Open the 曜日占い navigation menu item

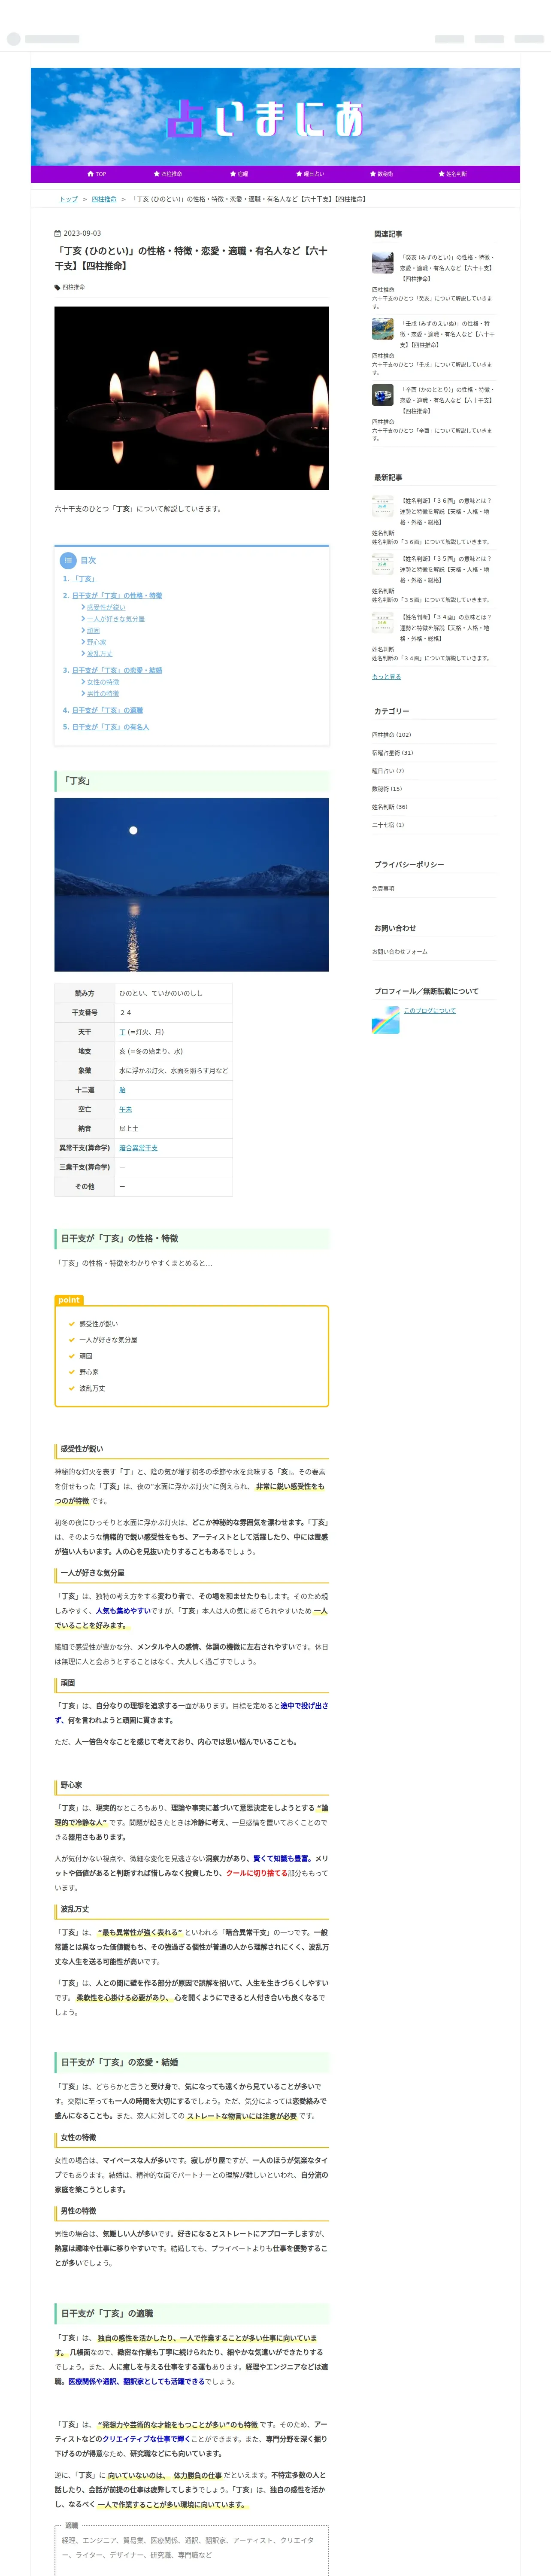[x=310, y=174]
